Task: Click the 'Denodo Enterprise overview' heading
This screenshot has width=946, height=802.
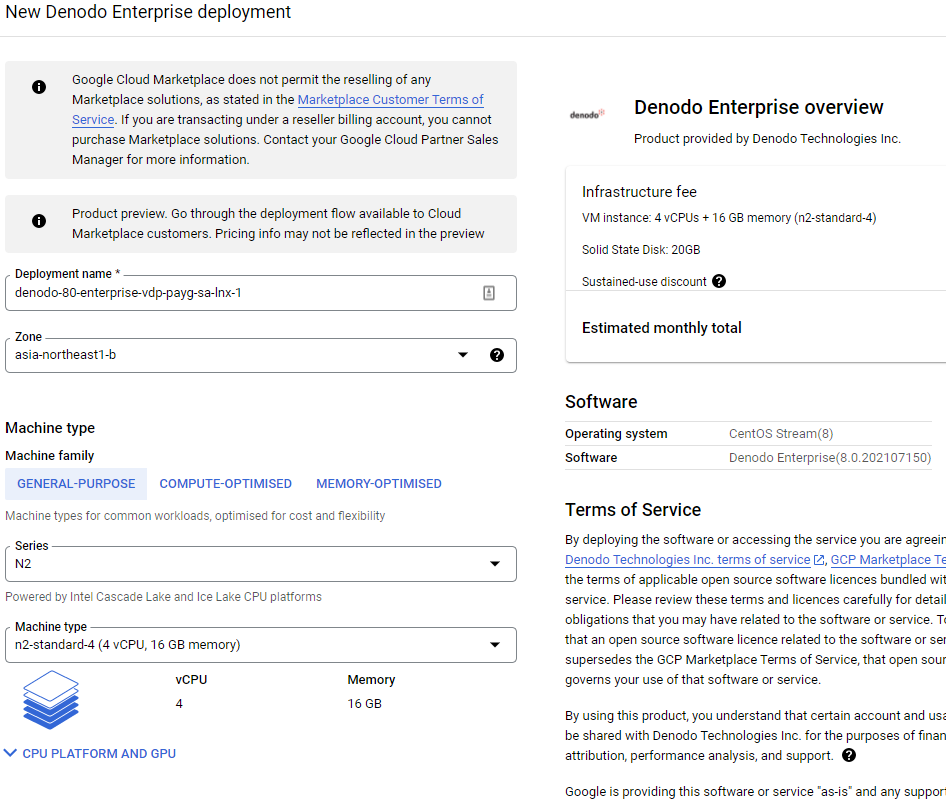Action: (x=758, y=107)
